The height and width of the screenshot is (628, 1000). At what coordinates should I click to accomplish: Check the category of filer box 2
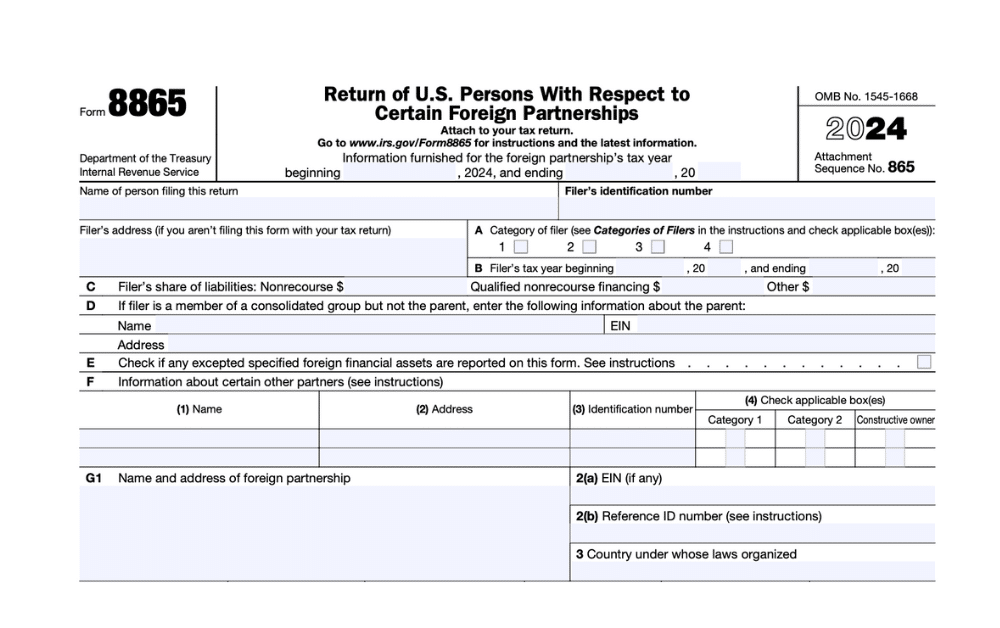(x=589, y=246)
